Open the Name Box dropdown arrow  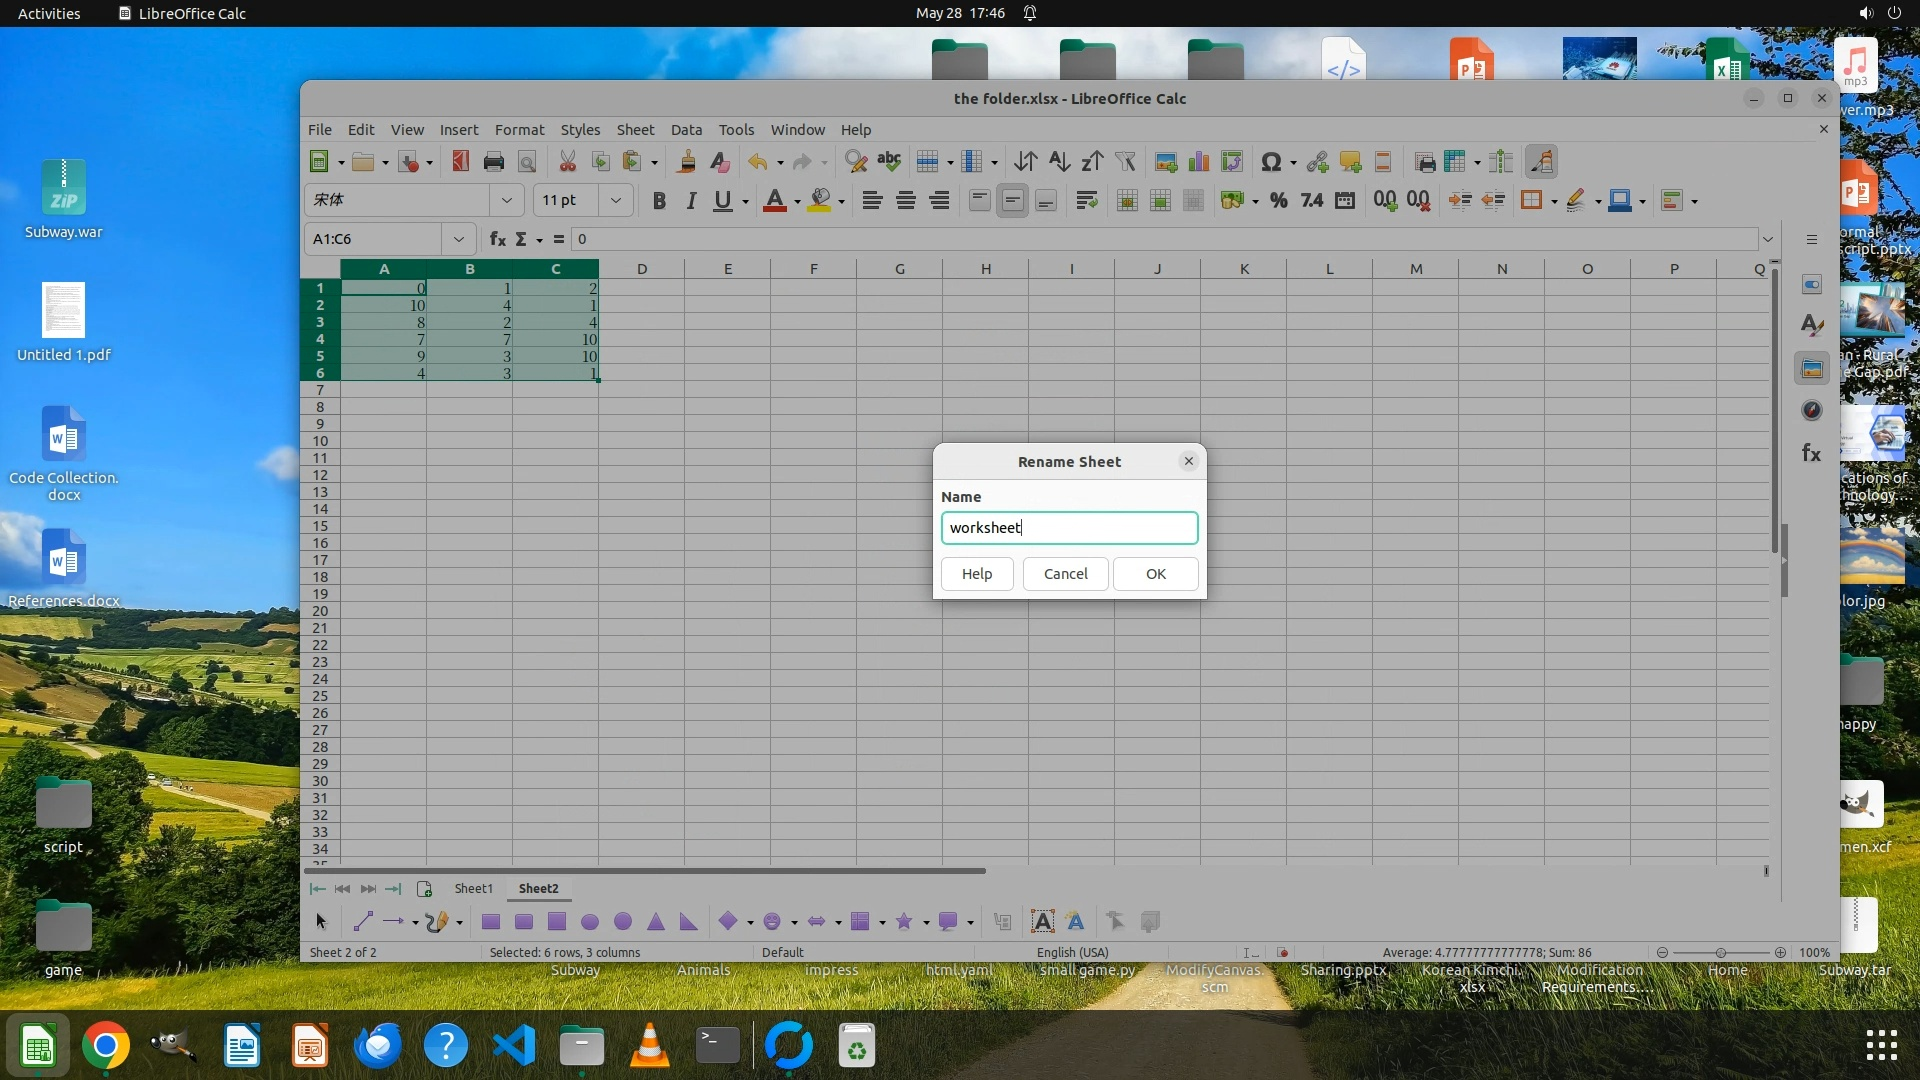[x=458, y=239]
